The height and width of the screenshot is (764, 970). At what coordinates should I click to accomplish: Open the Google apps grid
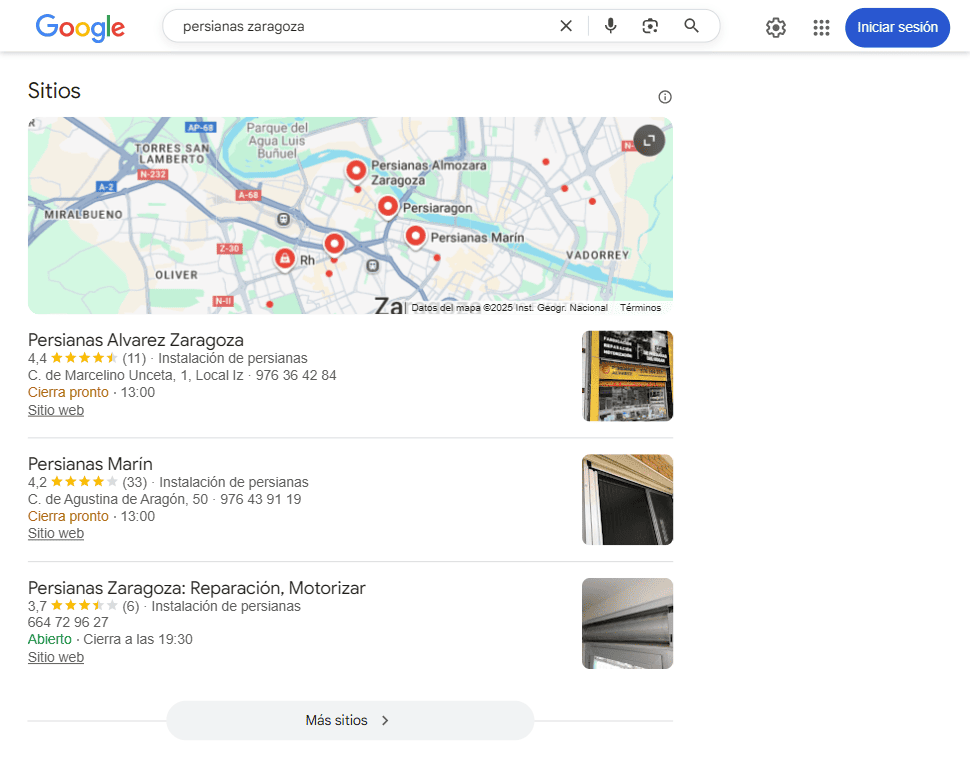tap(821, 28)
